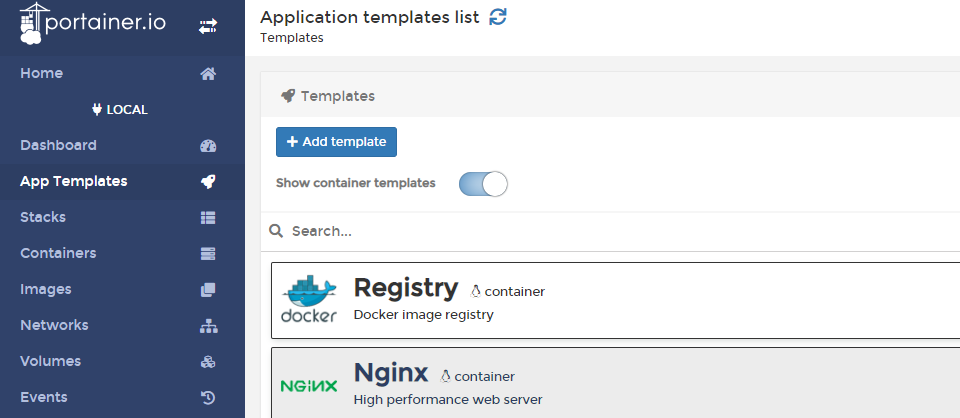Click the App Templates rocket icon
Screen dimensions: 960x418
[208, 182]
